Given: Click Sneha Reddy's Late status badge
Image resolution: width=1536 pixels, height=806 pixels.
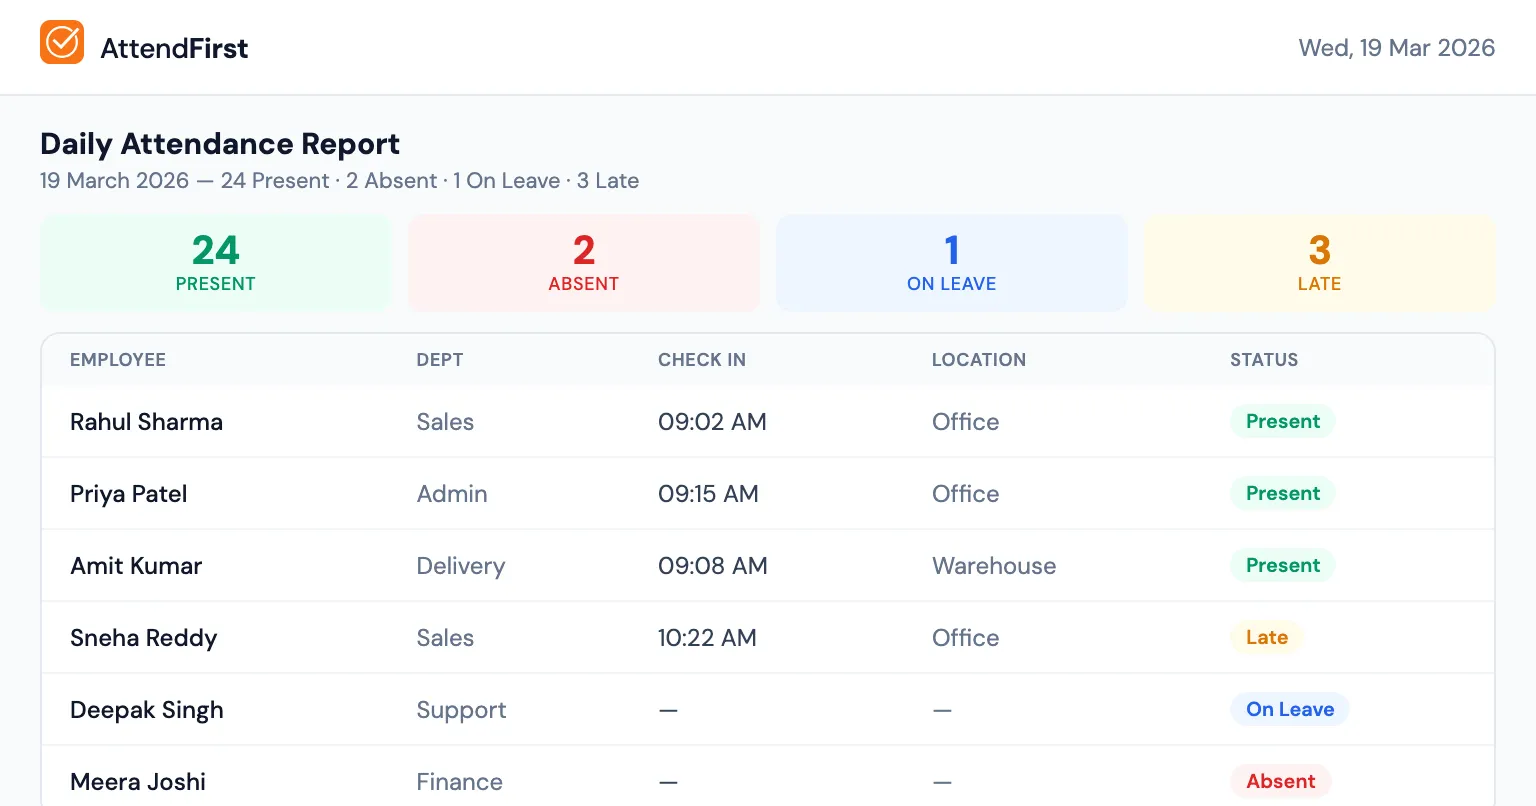Looking at the screenshot, I should coord(1266,637).
